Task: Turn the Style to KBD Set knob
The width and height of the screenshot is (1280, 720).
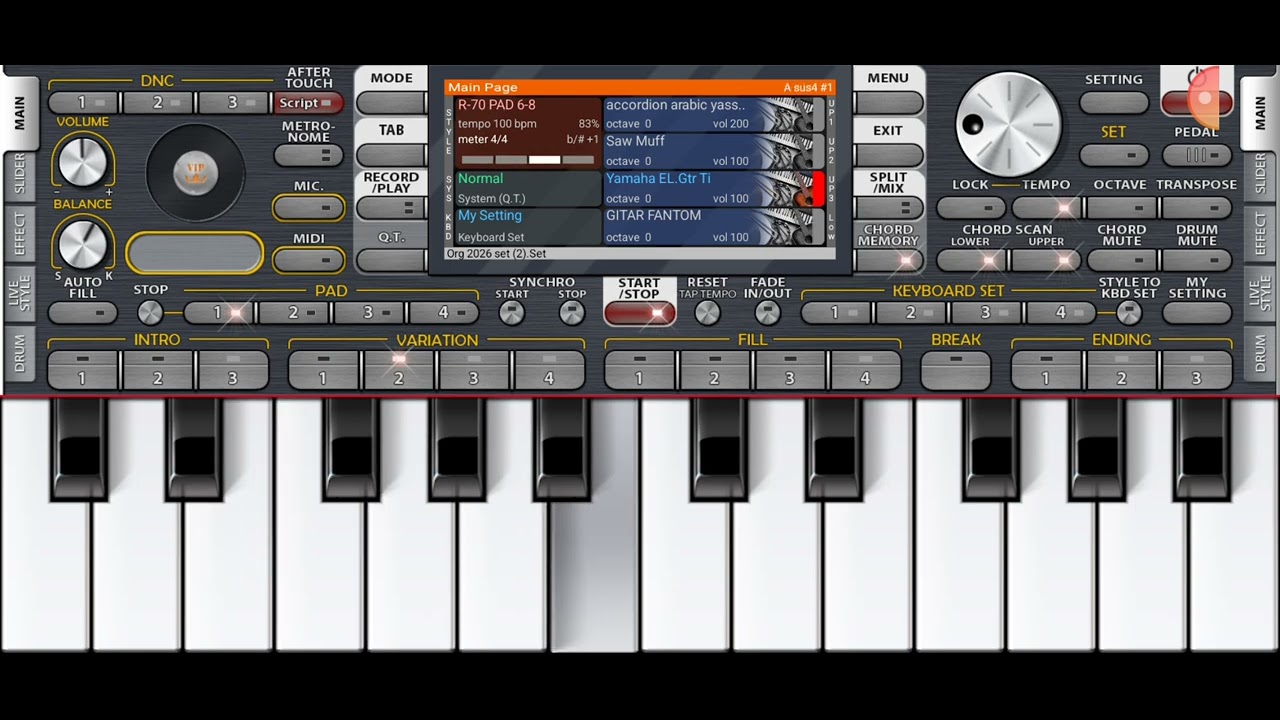Action: tap(1129, 313)
